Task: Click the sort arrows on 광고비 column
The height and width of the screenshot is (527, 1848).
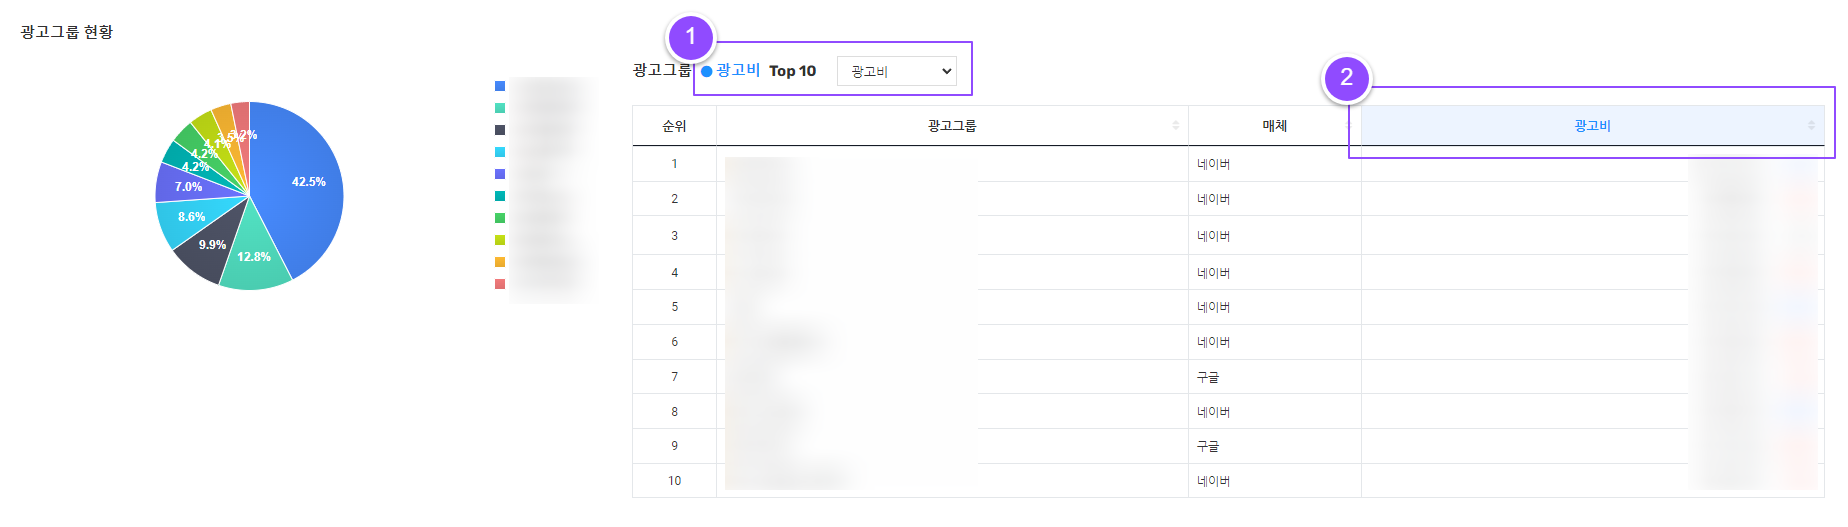Action: pyautogui.click(x=1811, y=125)
